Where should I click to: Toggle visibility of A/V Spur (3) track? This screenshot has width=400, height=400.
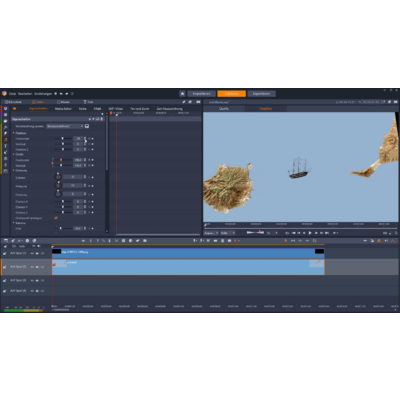[32, 281]
